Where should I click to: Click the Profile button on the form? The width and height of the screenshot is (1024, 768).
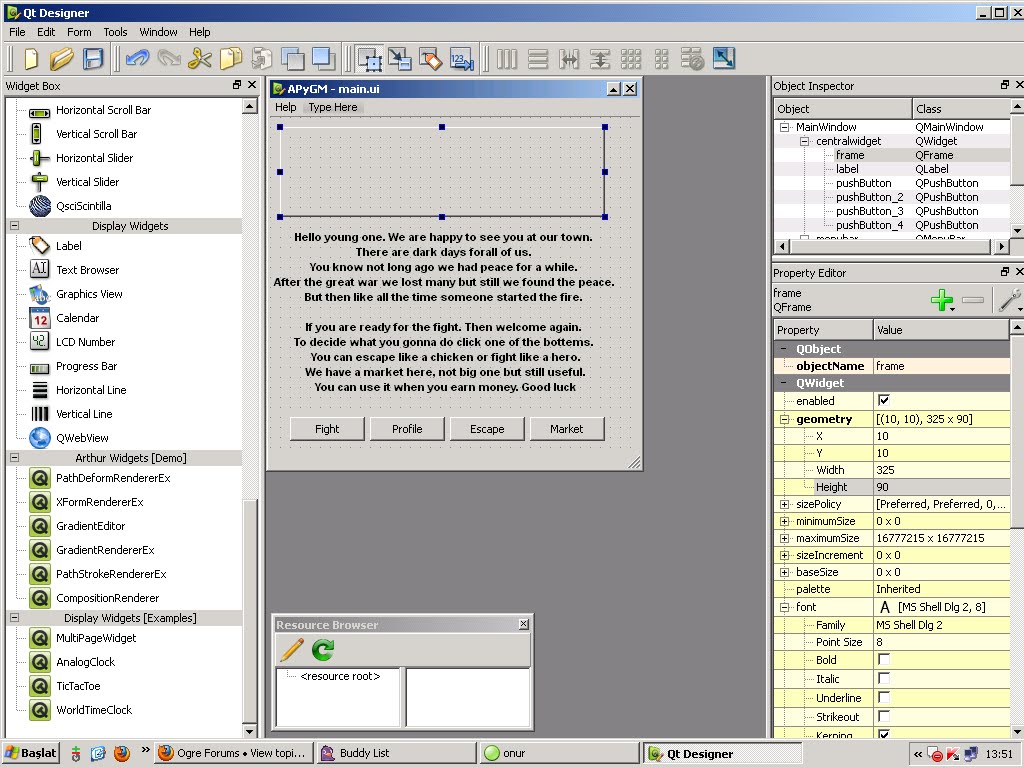click(x=407, y=429)
